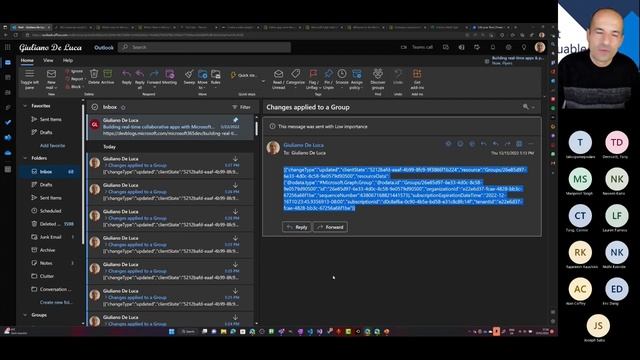This screenshot has width=640, height=360.
Task: Open the Windows Start button on taskbar
Action: pos(171,331)
